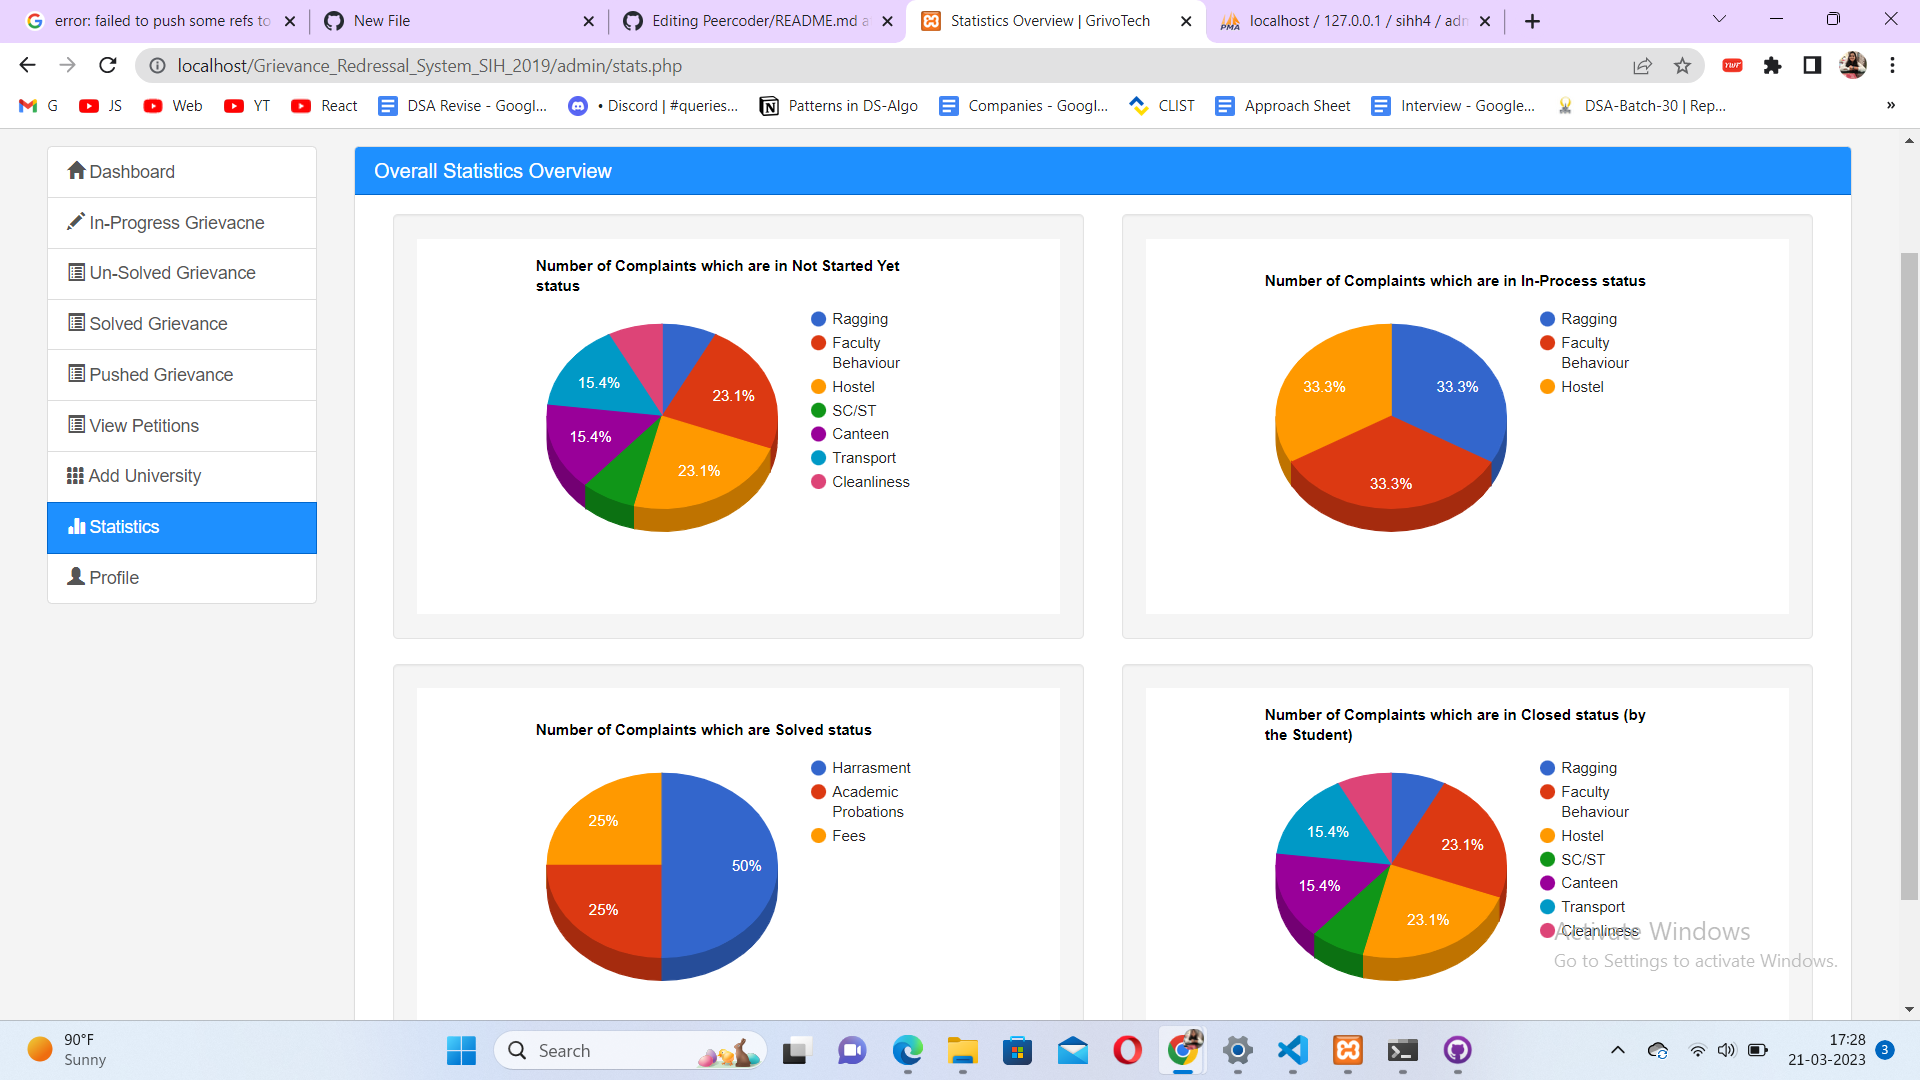The height and width of the screenshot is (1080, 1920).
Task: Open Solved Grievance in sidebar
Action: [x=158, y=324]
